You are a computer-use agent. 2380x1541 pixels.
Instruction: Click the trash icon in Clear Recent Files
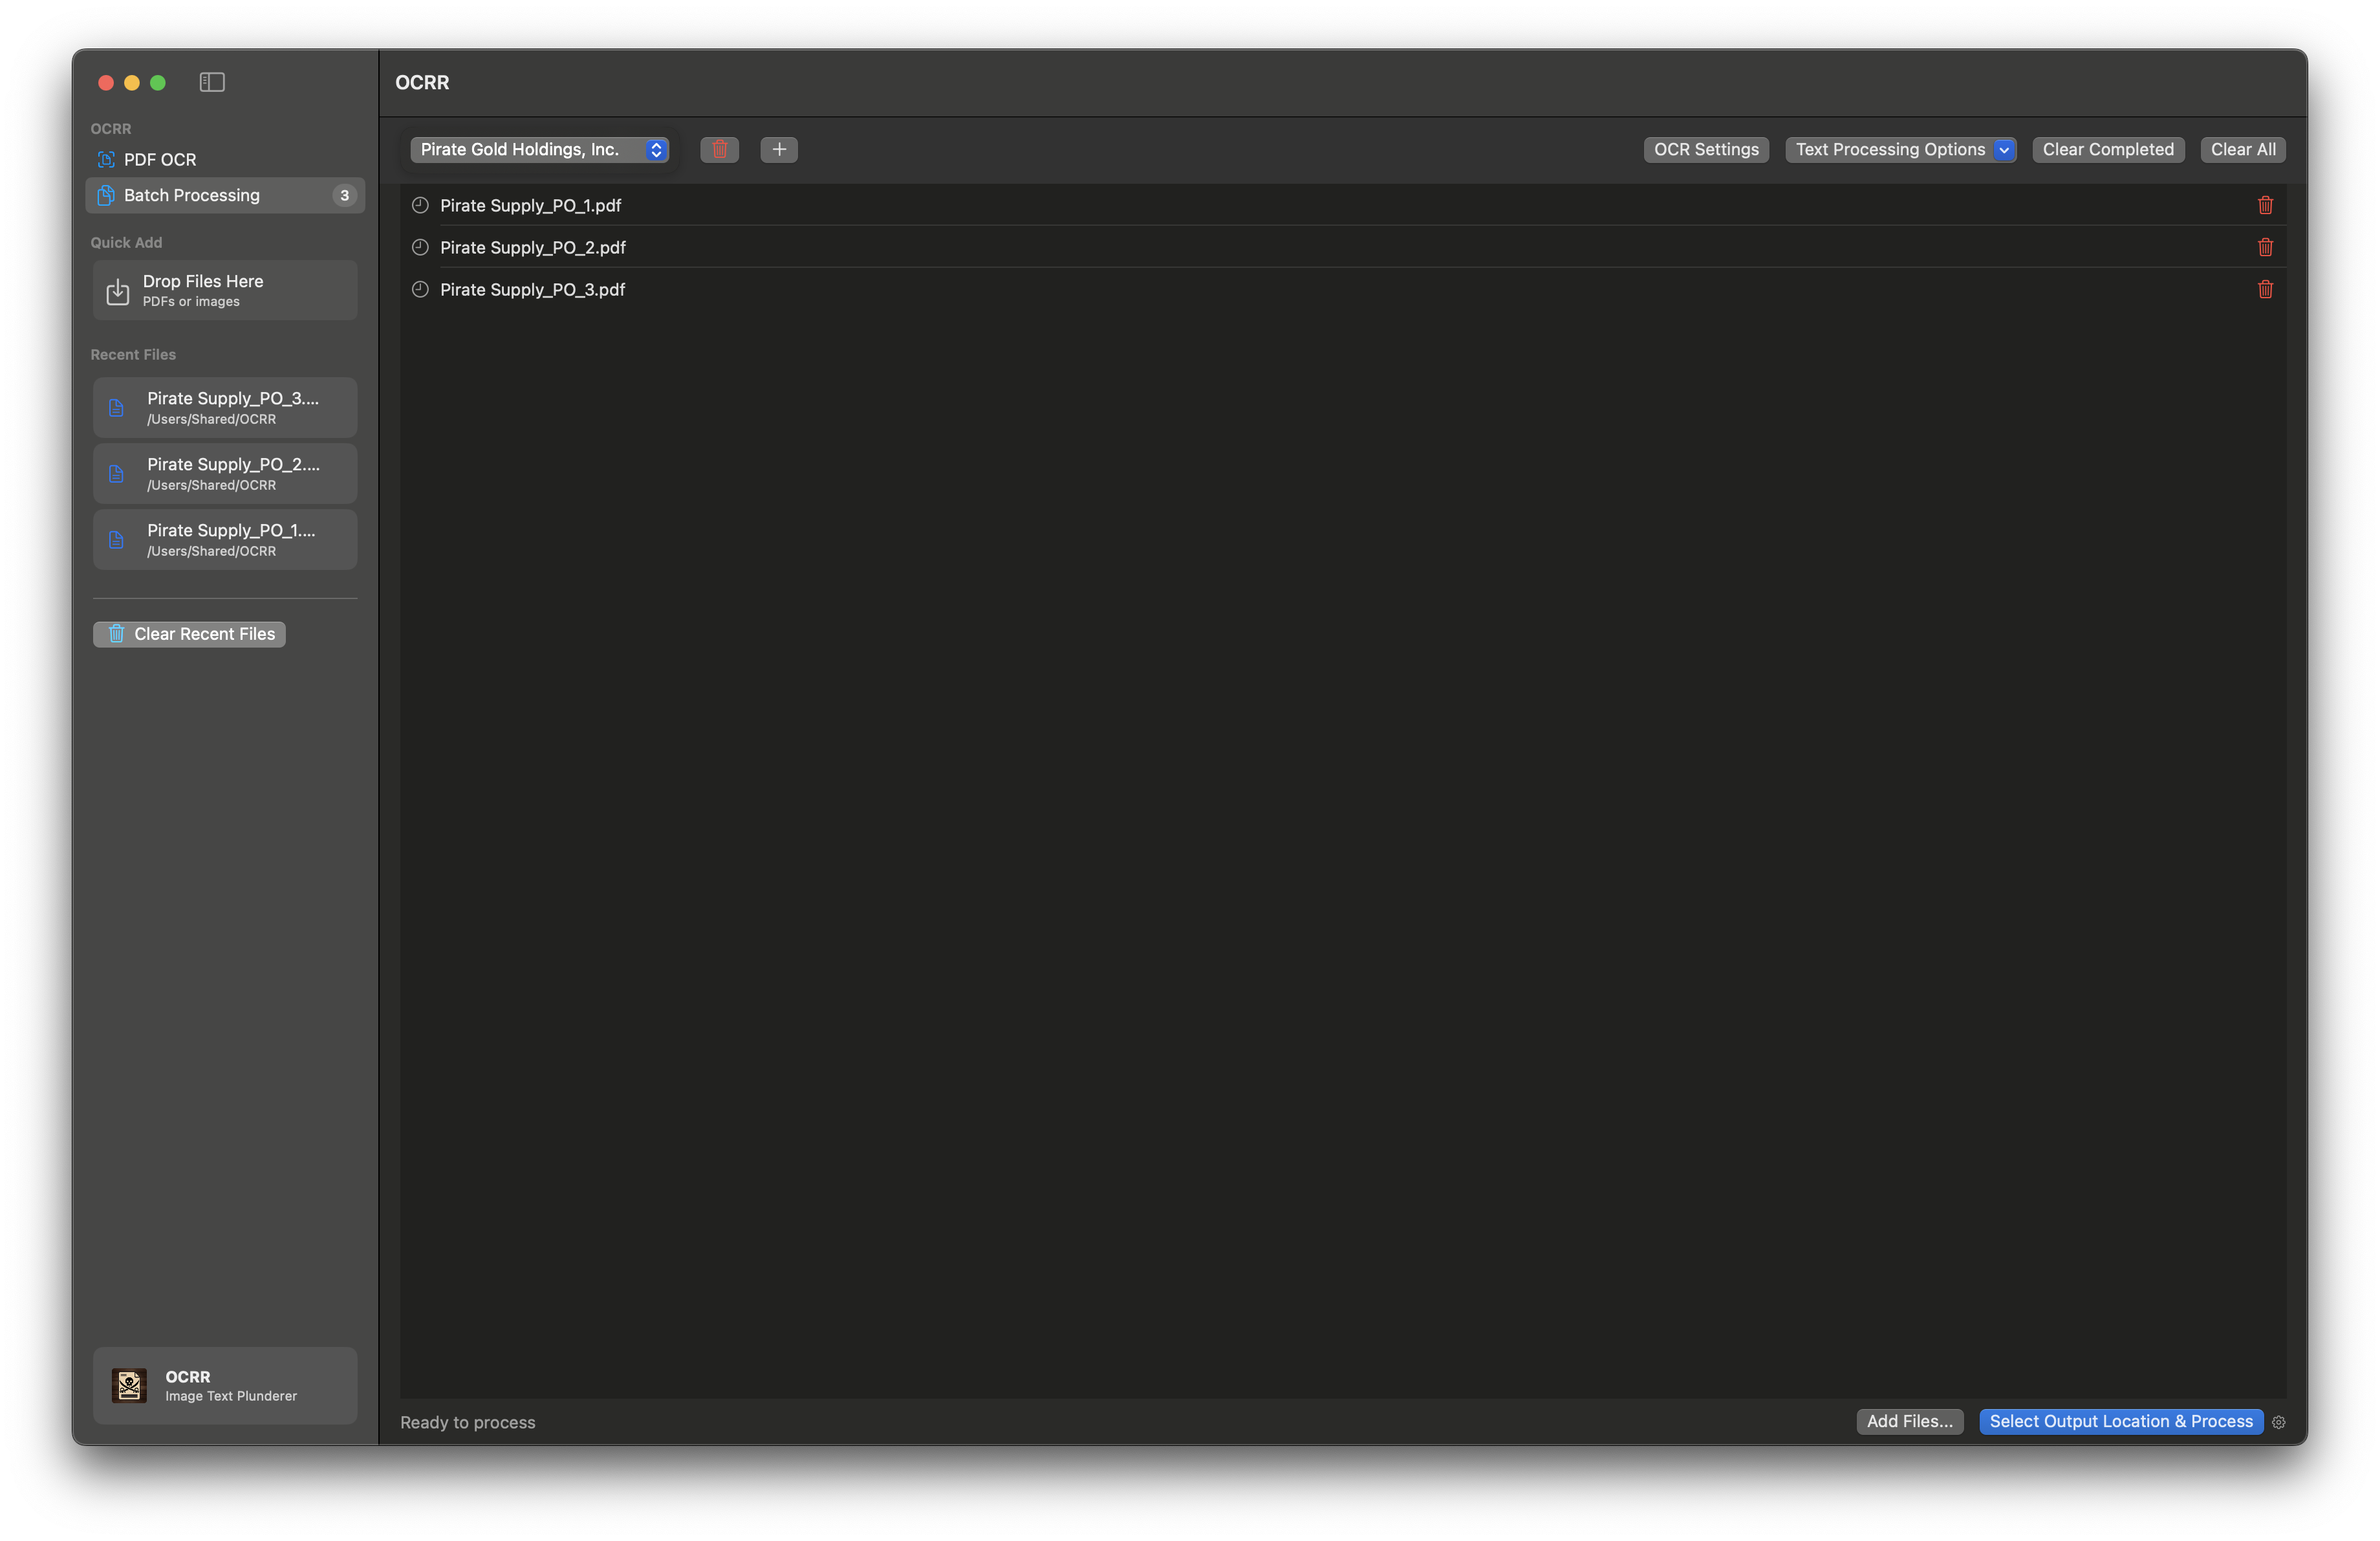[x=116, y=634]
